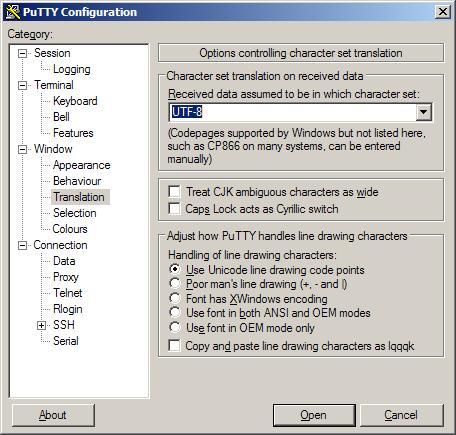Viewport: 456px width, 435px height.
Task: Select the Logging category
Action: (72, 69)
